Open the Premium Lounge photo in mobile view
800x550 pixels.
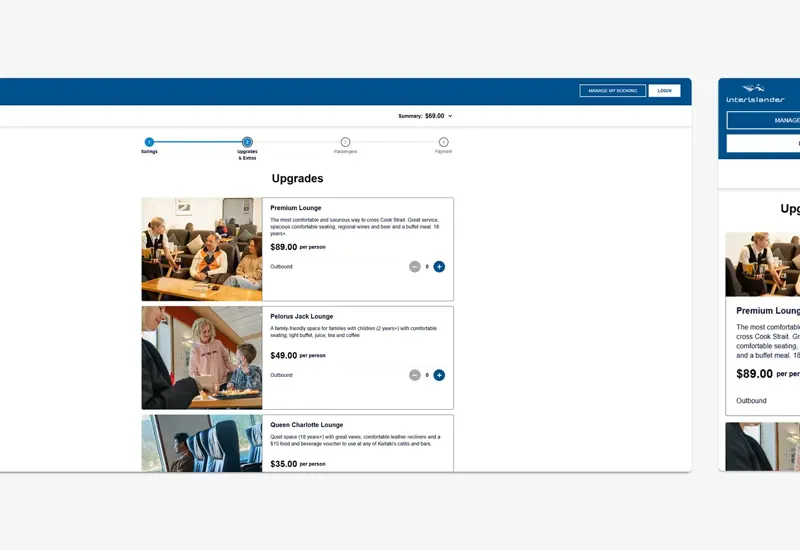[763, 264]
